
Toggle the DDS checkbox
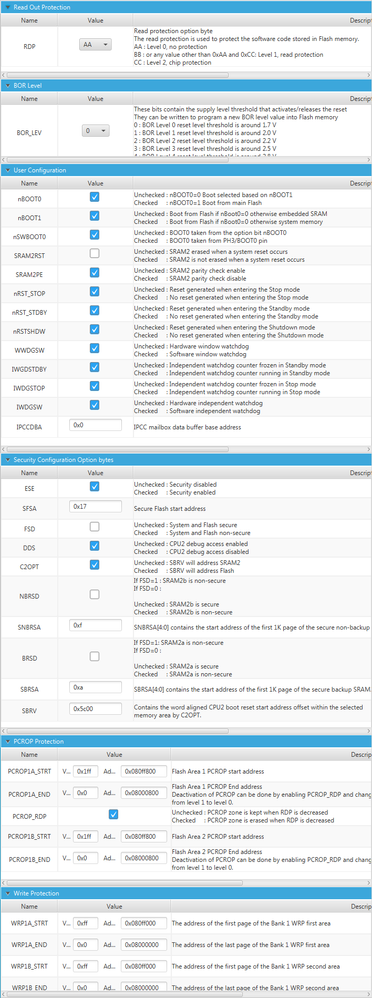(x=94, y=545)
